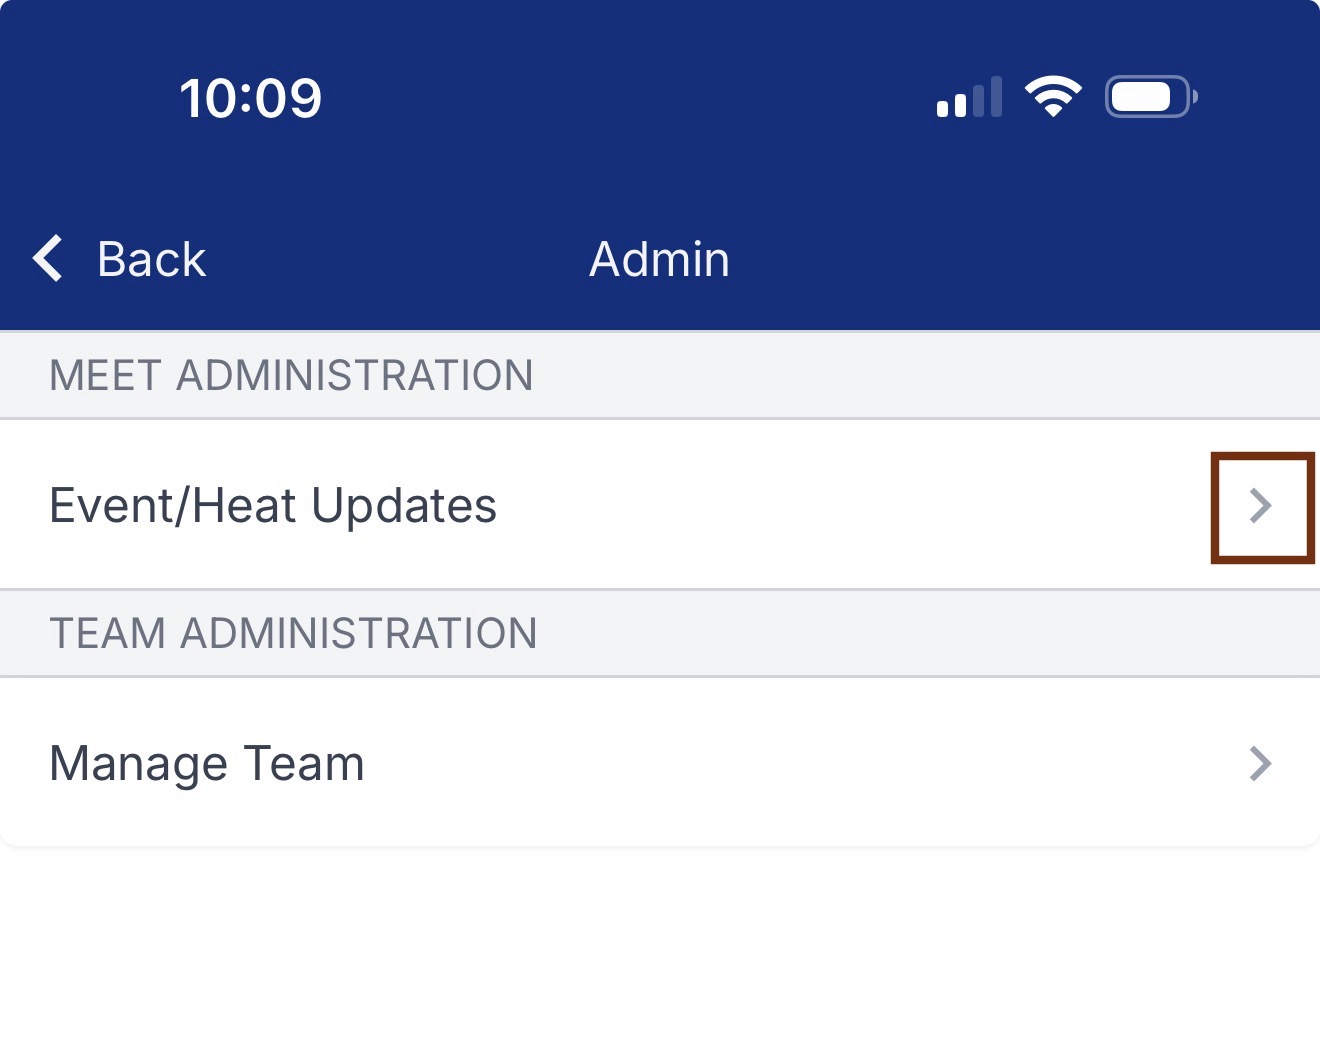Click the arrow right of Event/Heat Updates
1320x1055 pixels.
pos(1261,506)
